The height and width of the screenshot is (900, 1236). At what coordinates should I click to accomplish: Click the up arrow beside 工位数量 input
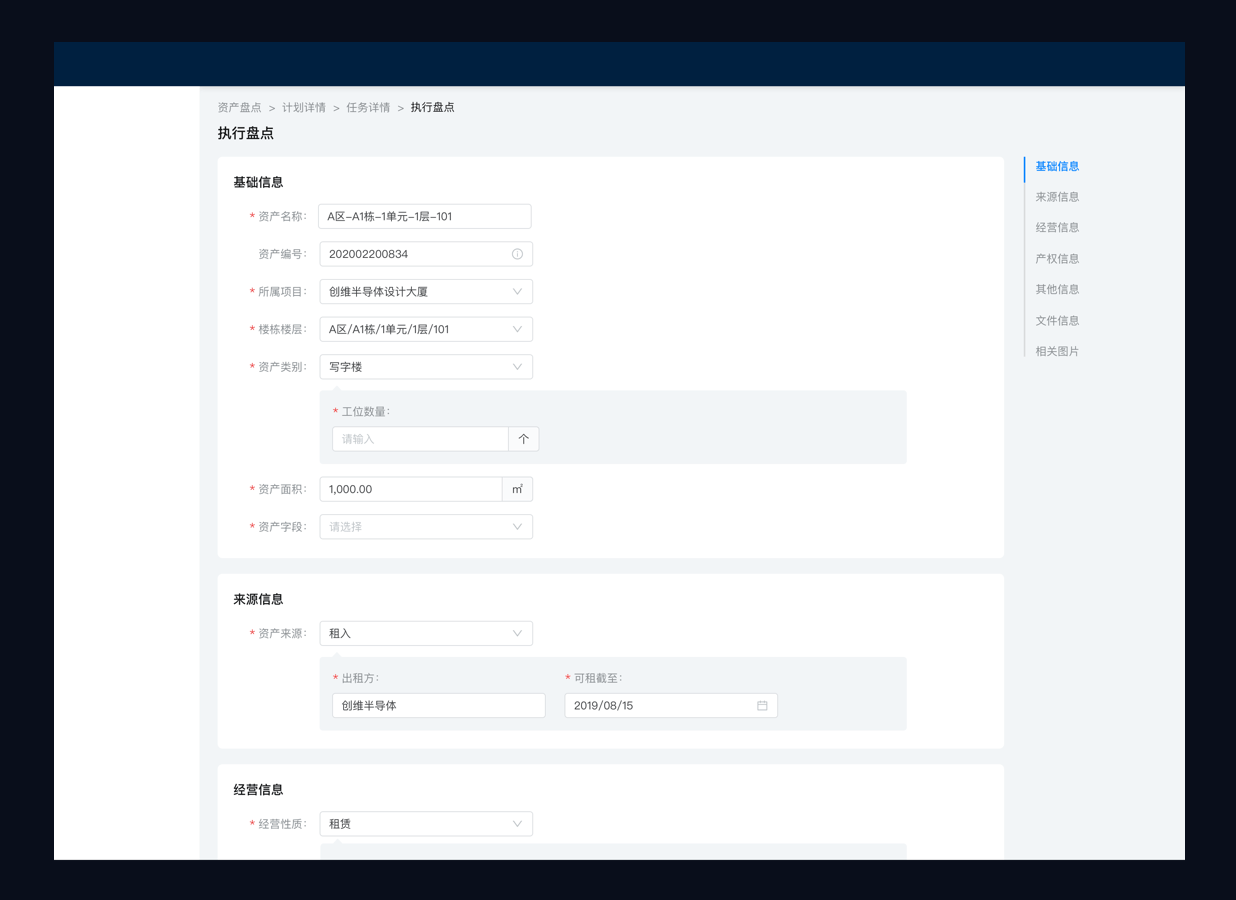pyautogui.click(x=523, y=438)
